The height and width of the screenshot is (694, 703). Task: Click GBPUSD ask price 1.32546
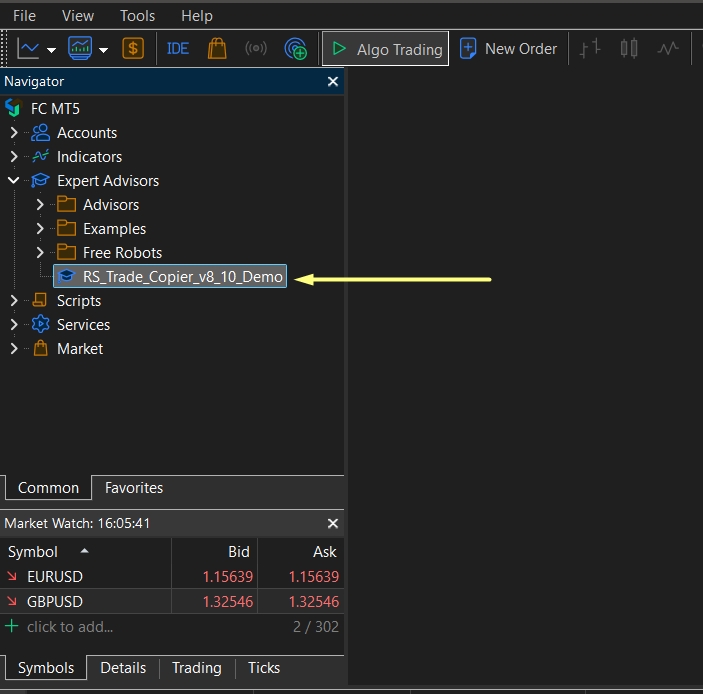[x=313, y=602]
